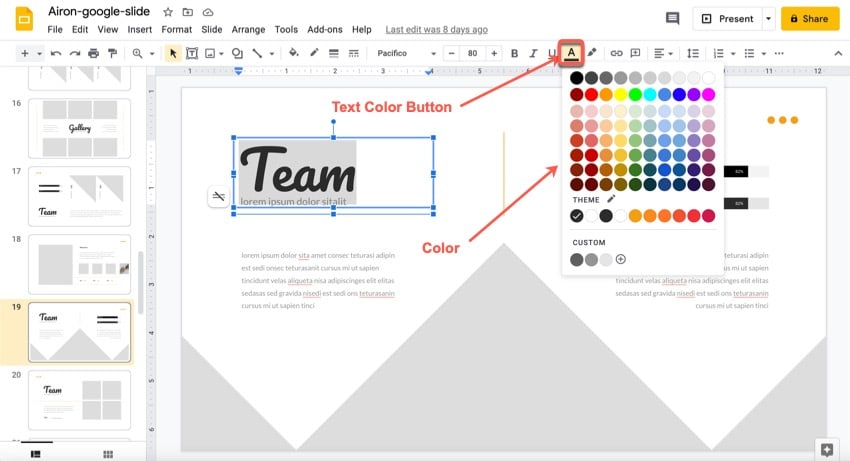This screenshot has height=461, width=850.
Task: Star the Airon-google-slide presentation
Action: pyautogui.click(x=167, y=12)
